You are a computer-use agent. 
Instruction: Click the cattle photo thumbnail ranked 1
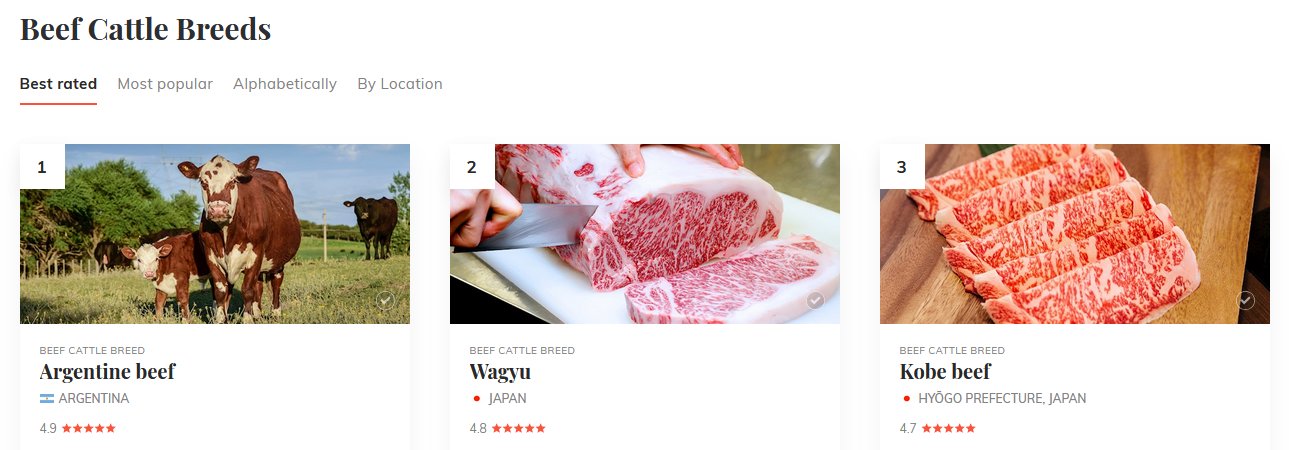click(x=215, y=234)
